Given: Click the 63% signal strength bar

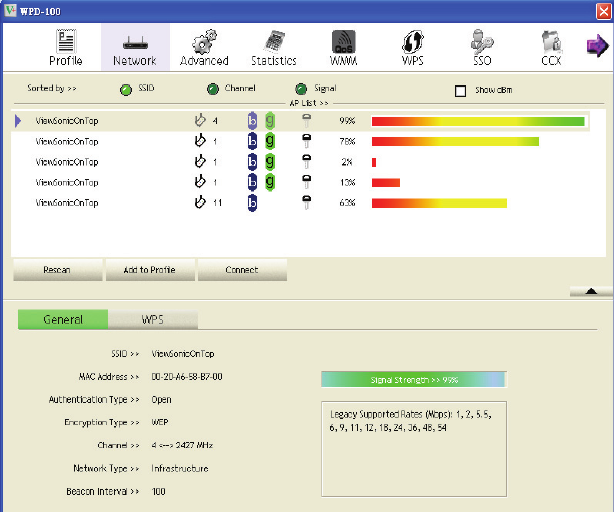Looking at the screenshot, I should point(439,203).
